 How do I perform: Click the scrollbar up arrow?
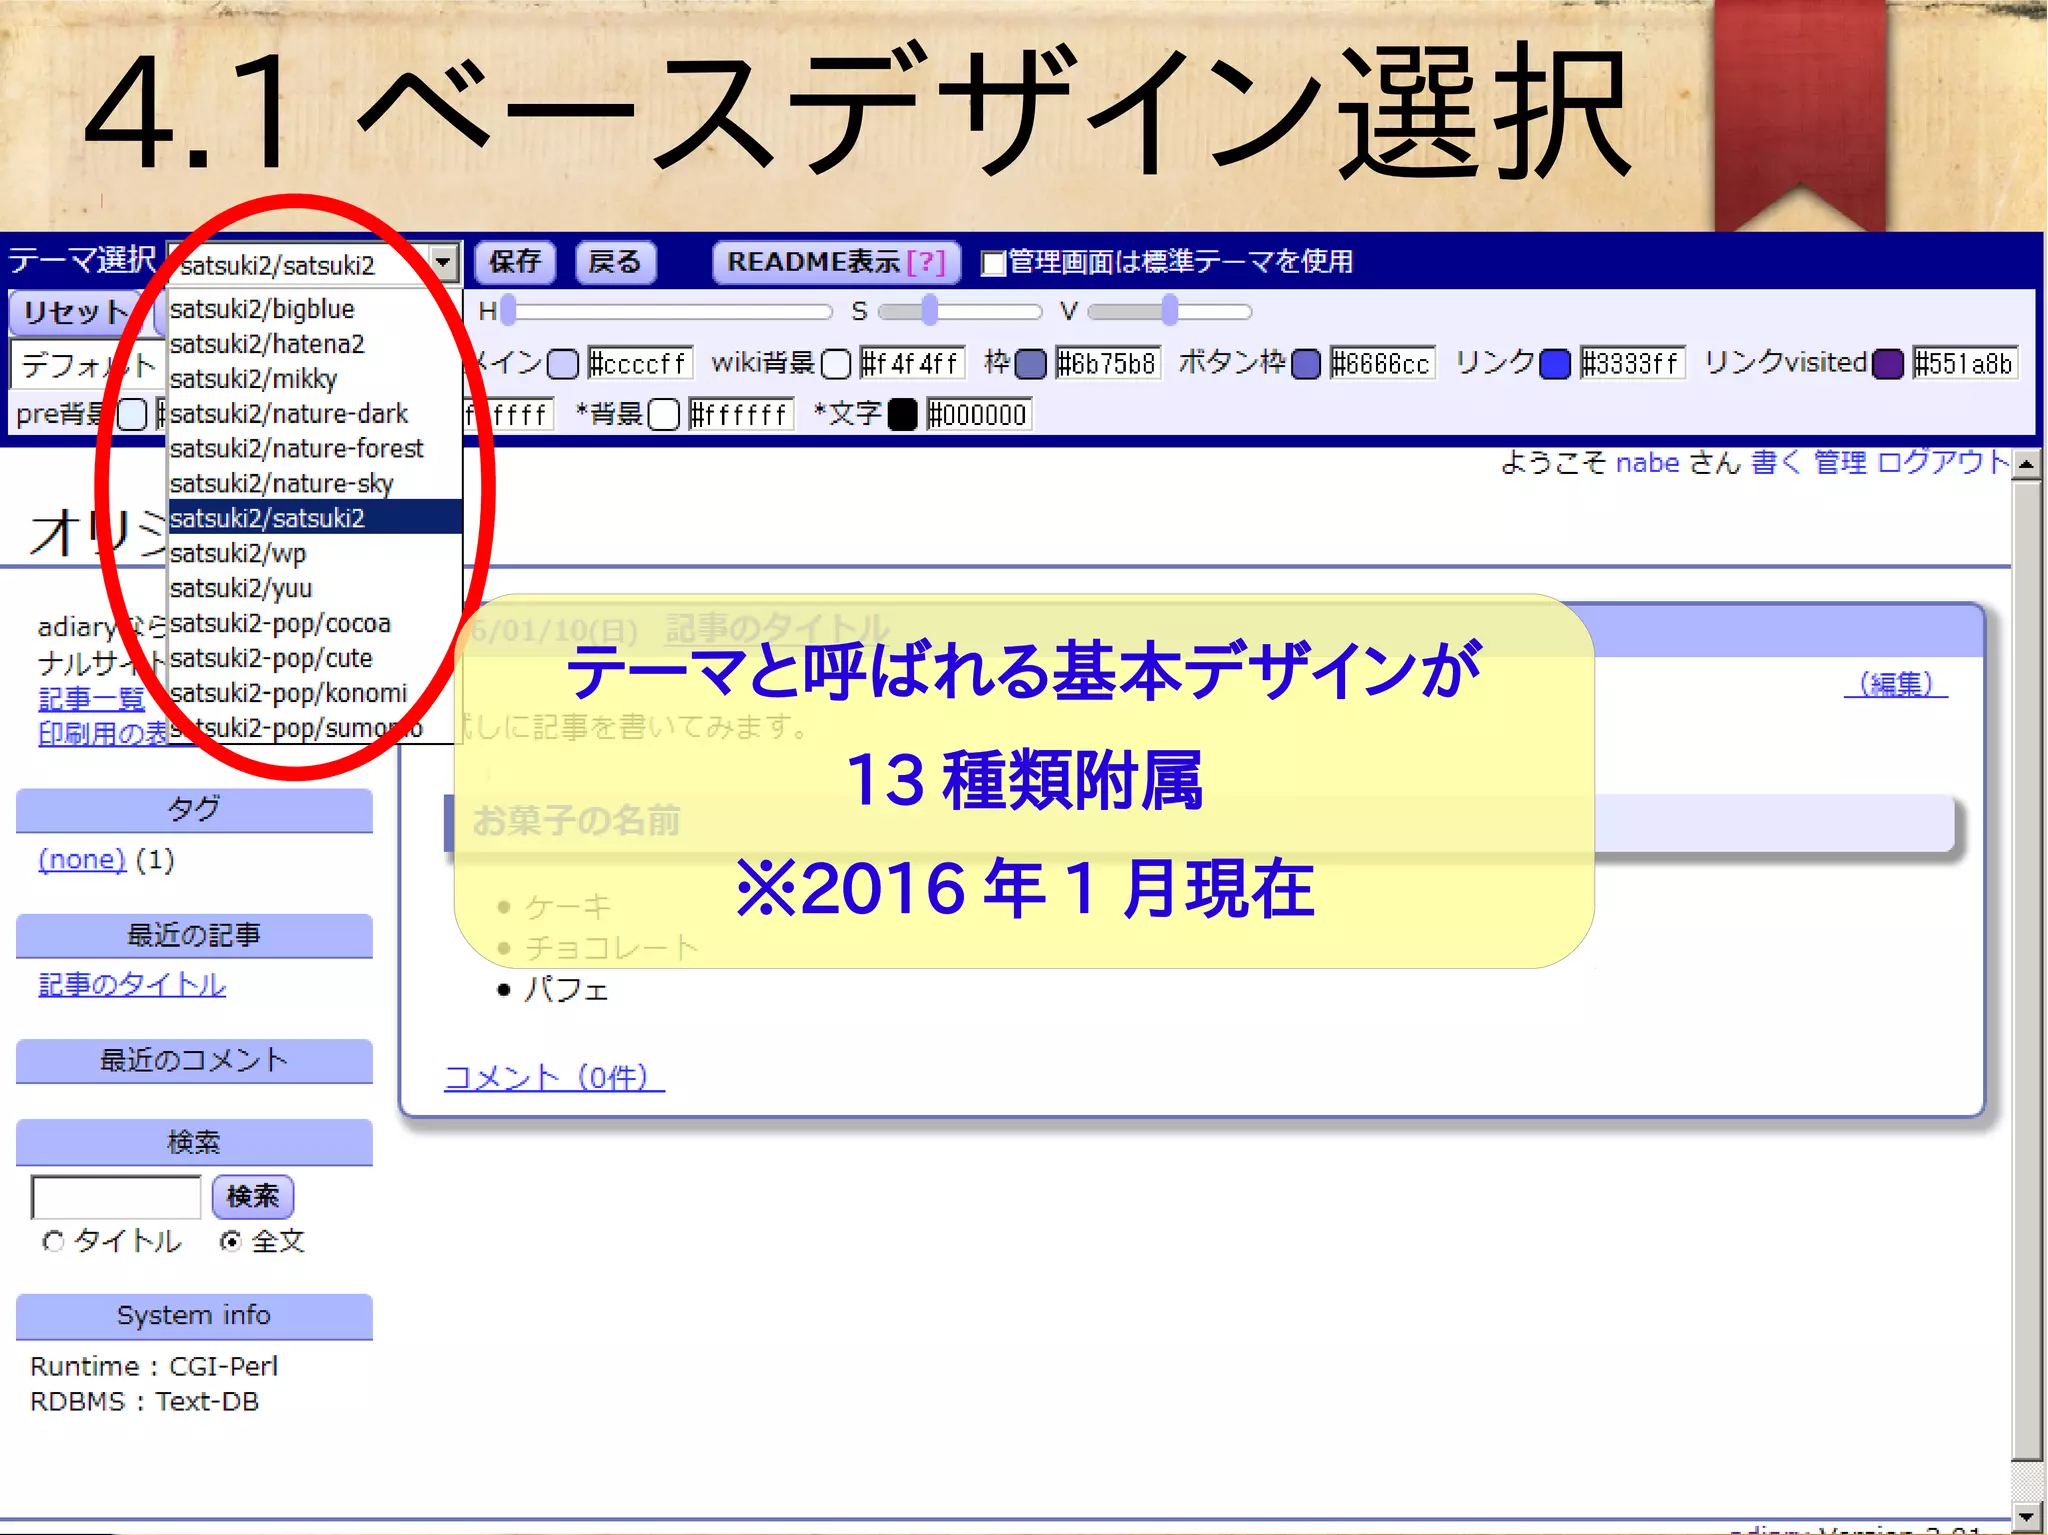pyautogui.click(x=2026, y=464)
